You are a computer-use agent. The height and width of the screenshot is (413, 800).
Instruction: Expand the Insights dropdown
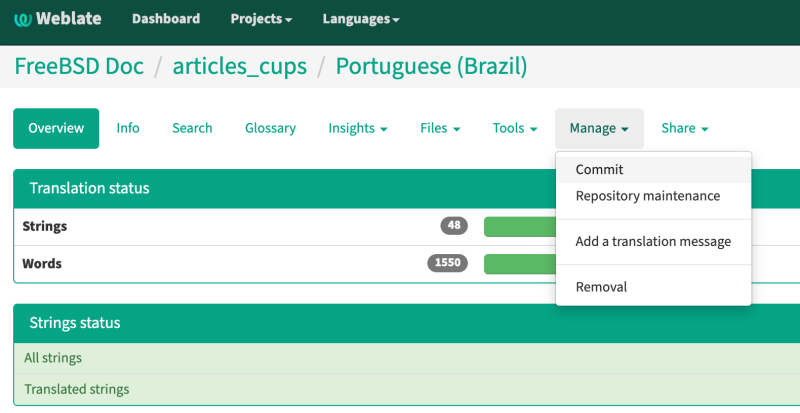(x=358, y=128)
